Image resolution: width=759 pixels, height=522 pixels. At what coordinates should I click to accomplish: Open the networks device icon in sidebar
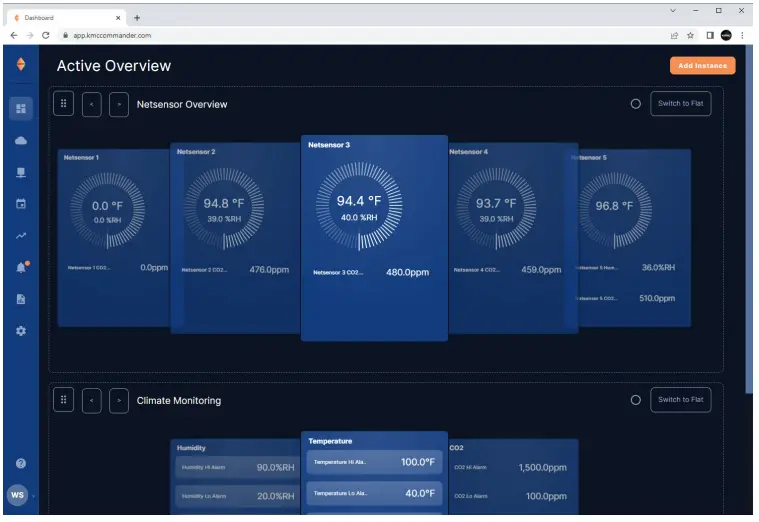(21, 173)
